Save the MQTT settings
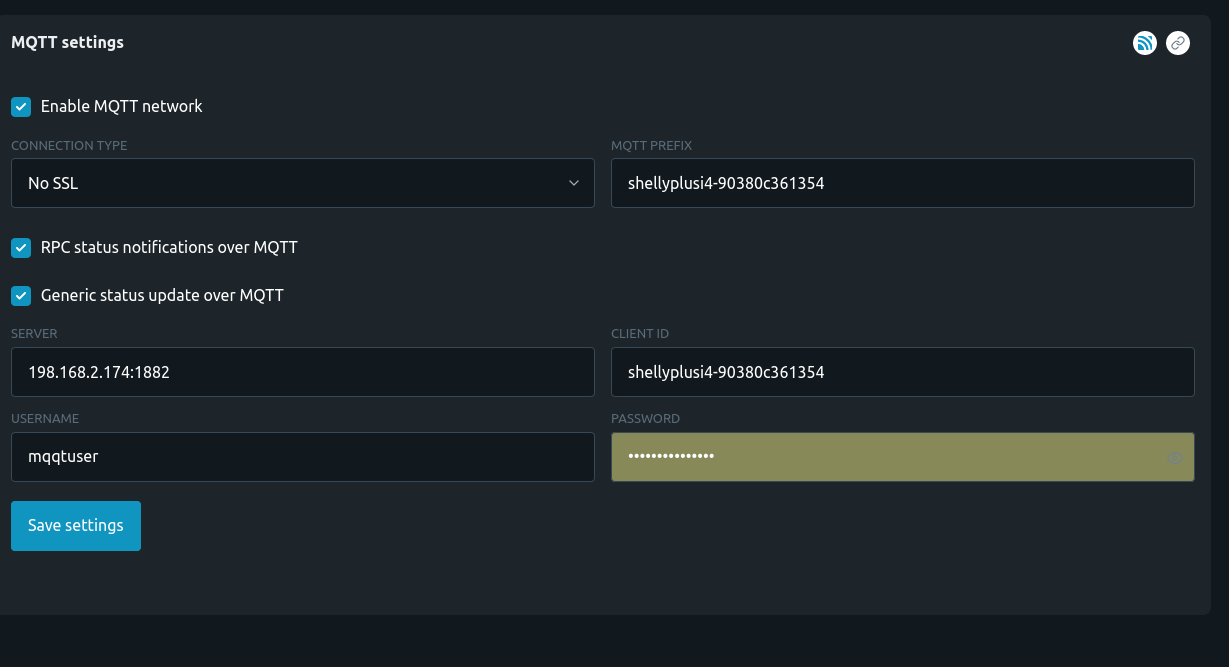Image resolution: width=1229 pixels, height=667 pixels. click(76, 526)
